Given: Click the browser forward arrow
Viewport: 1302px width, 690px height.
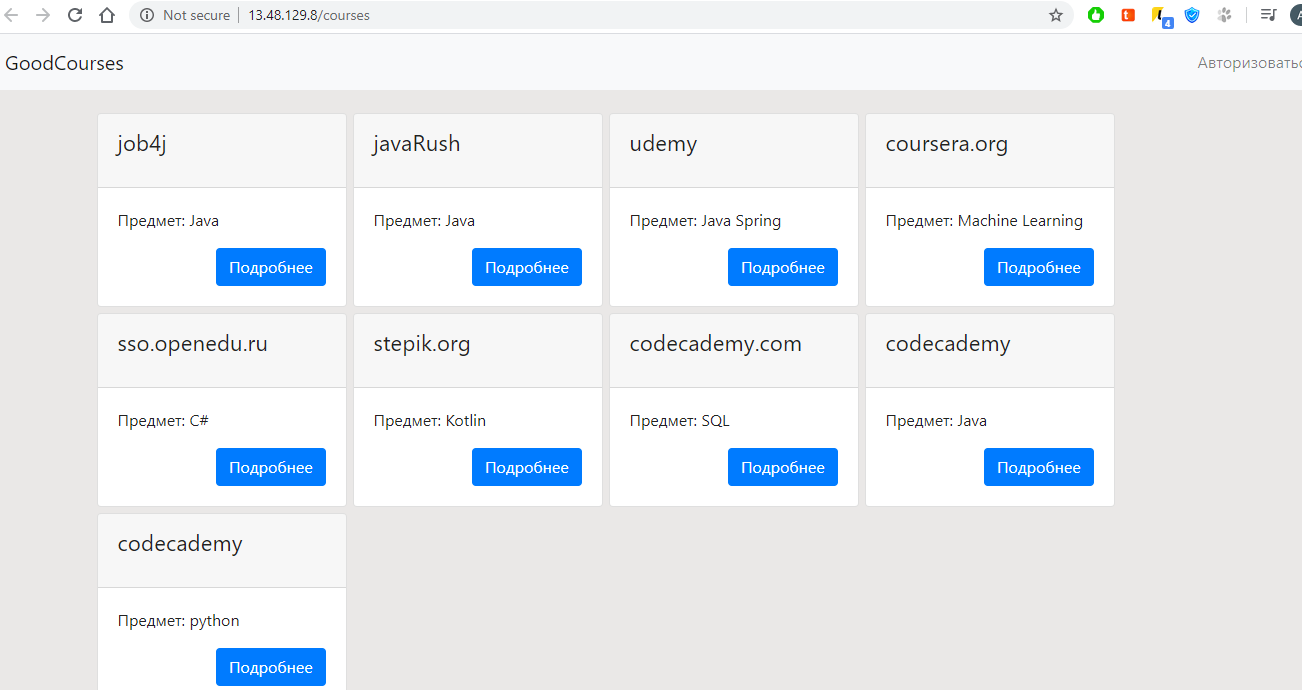Looking at the screenshot, I should pos(43,15).
